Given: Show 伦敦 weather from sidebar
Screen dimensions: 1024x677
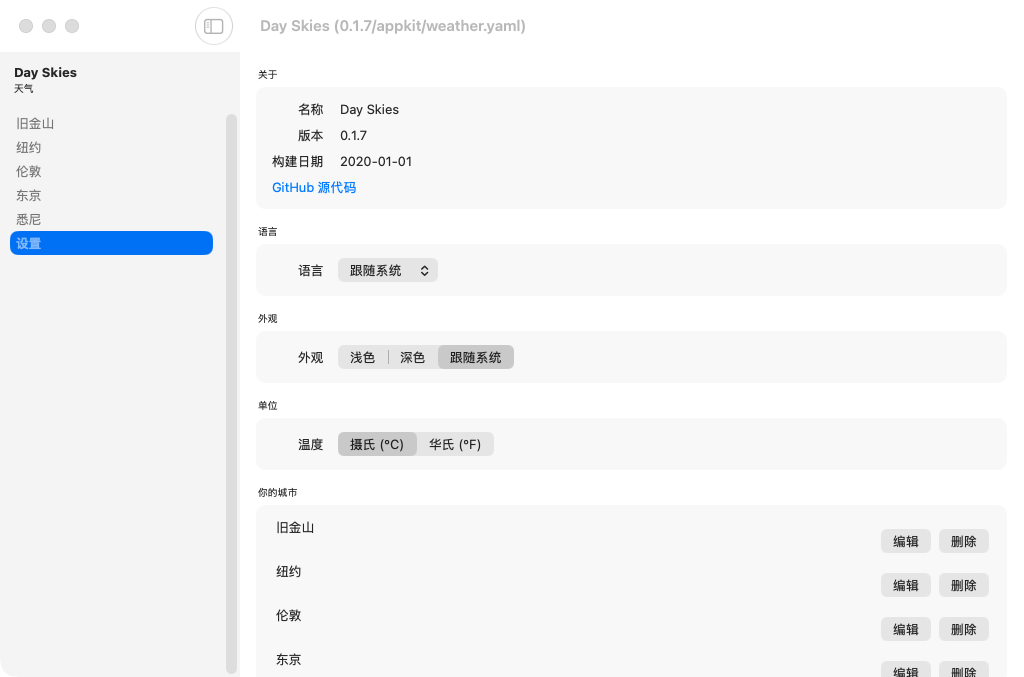Looking at the screenshot, I should (x=111, y=171).
